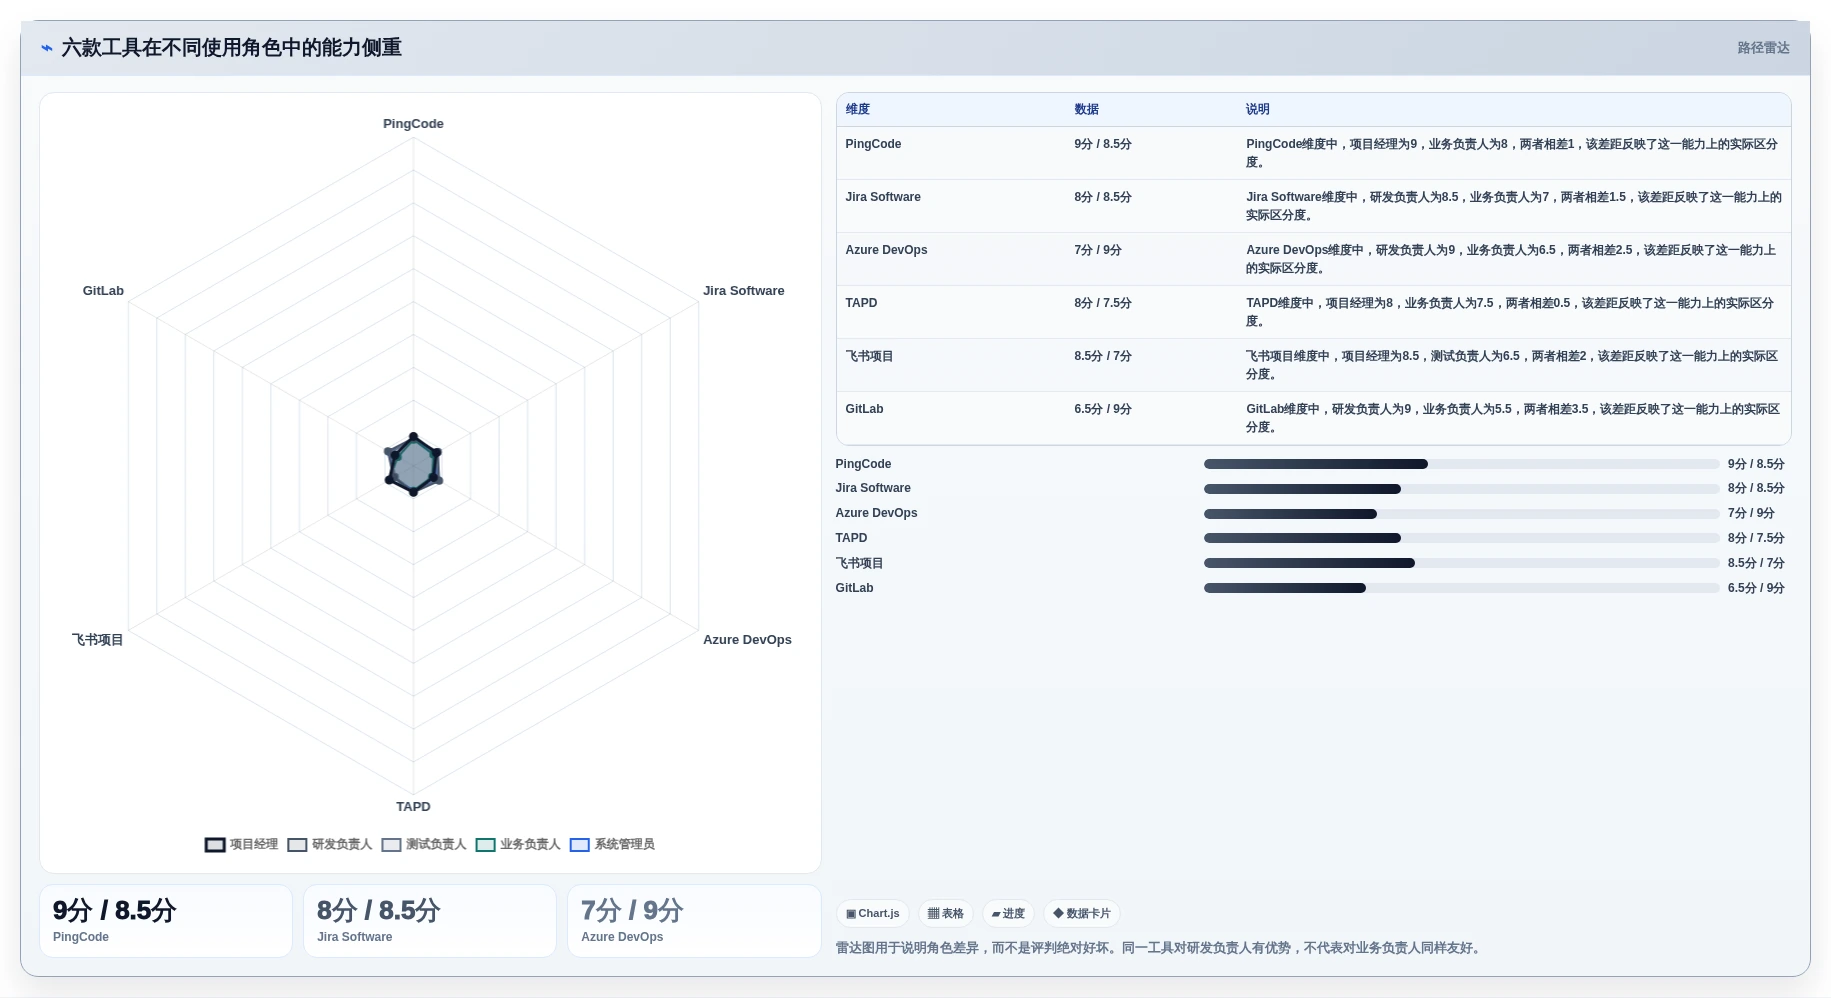
Task: Toggle the 系统管理员 legend series
Action: 612,845
